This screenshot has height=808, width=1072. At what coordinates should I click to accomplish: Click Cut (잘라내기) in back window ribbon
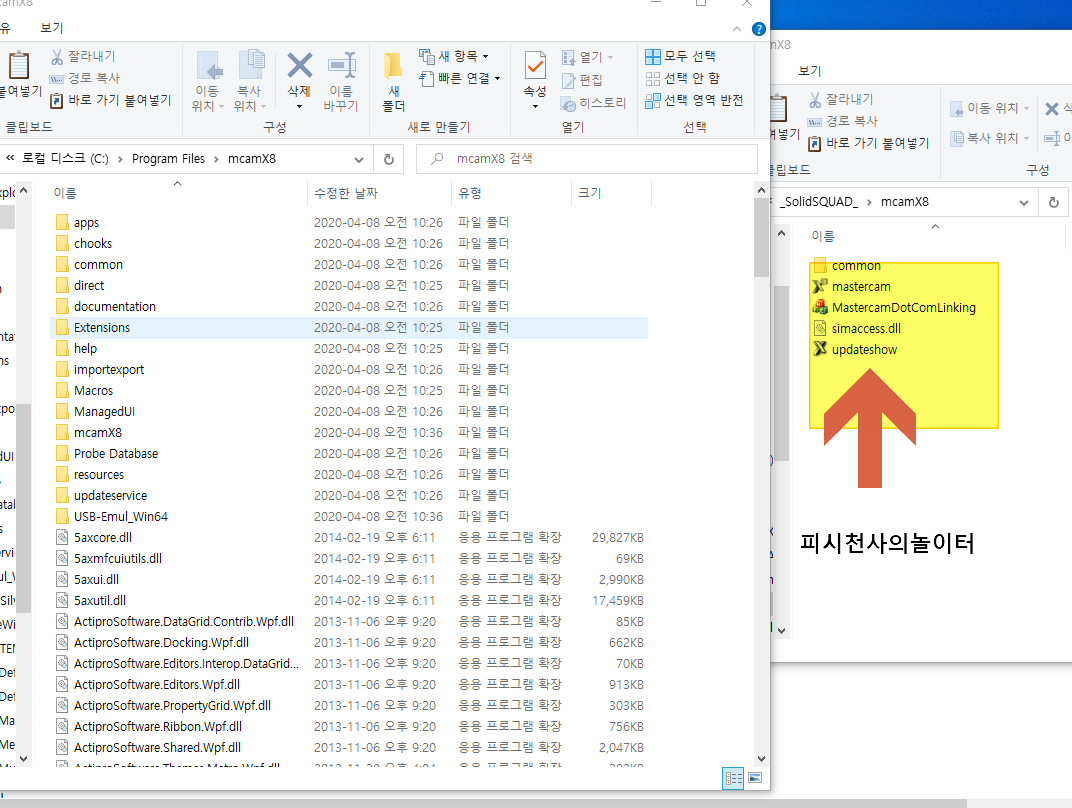[x=841, y=99]
